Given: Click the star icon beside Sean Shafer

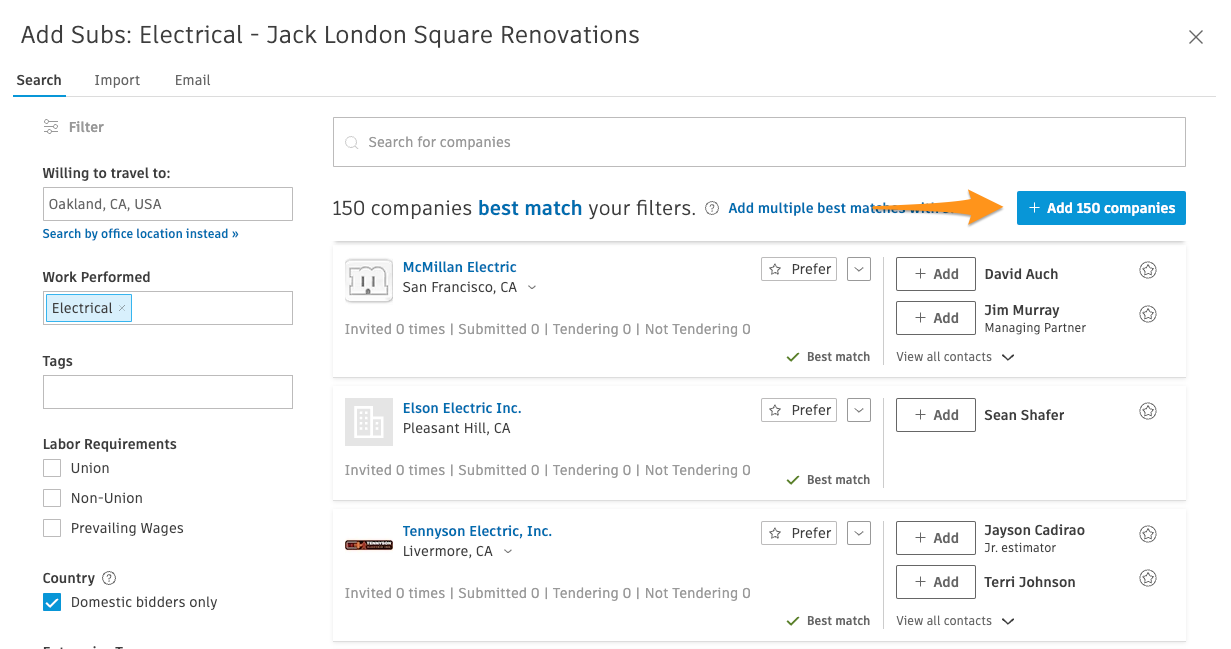Looking at the screenshot, I should pos(1148,411).
